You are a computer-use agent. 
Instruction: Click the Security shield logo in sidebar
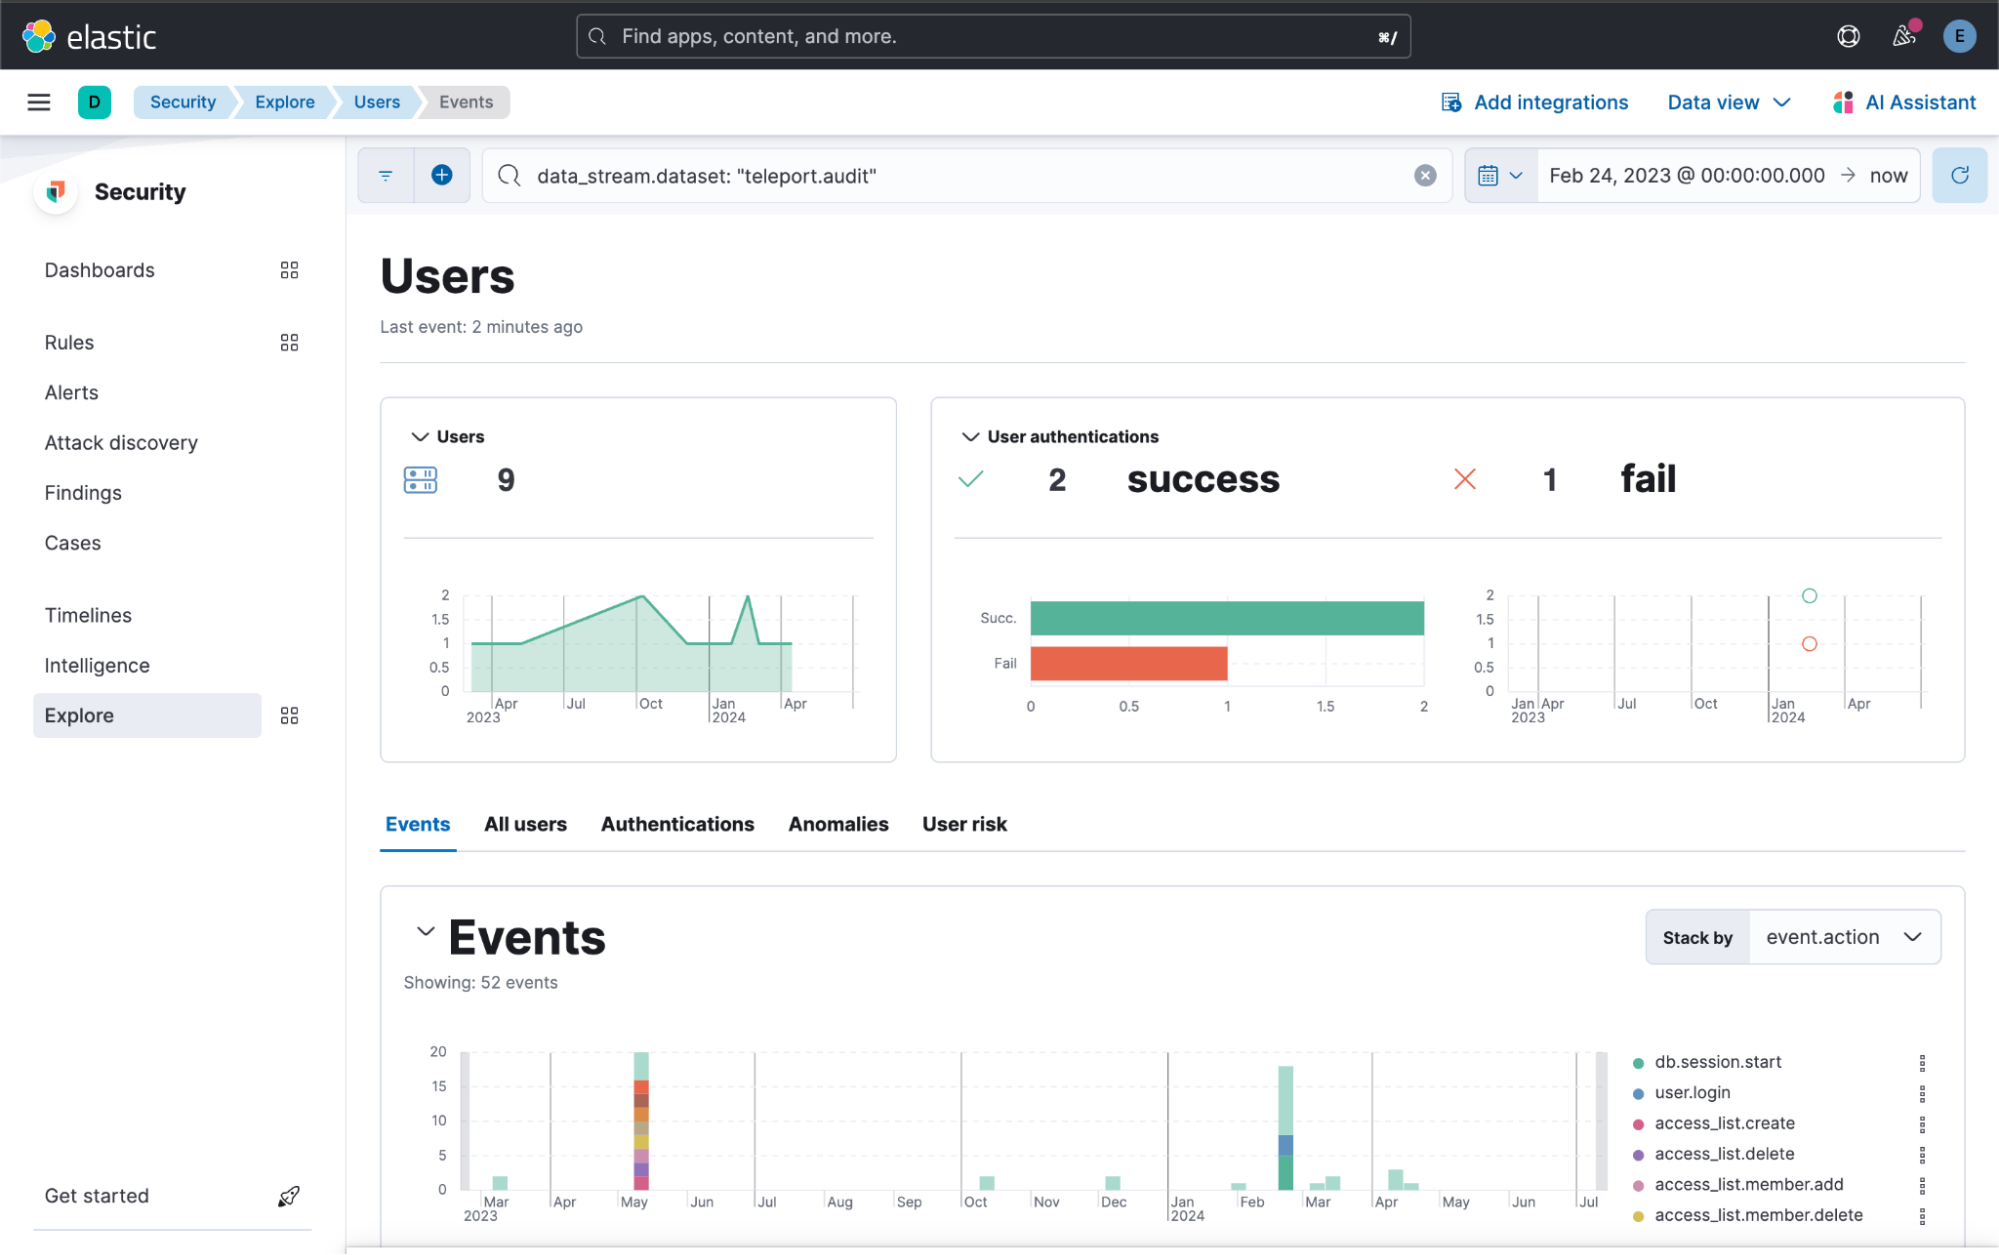click(x=56, y=191)
